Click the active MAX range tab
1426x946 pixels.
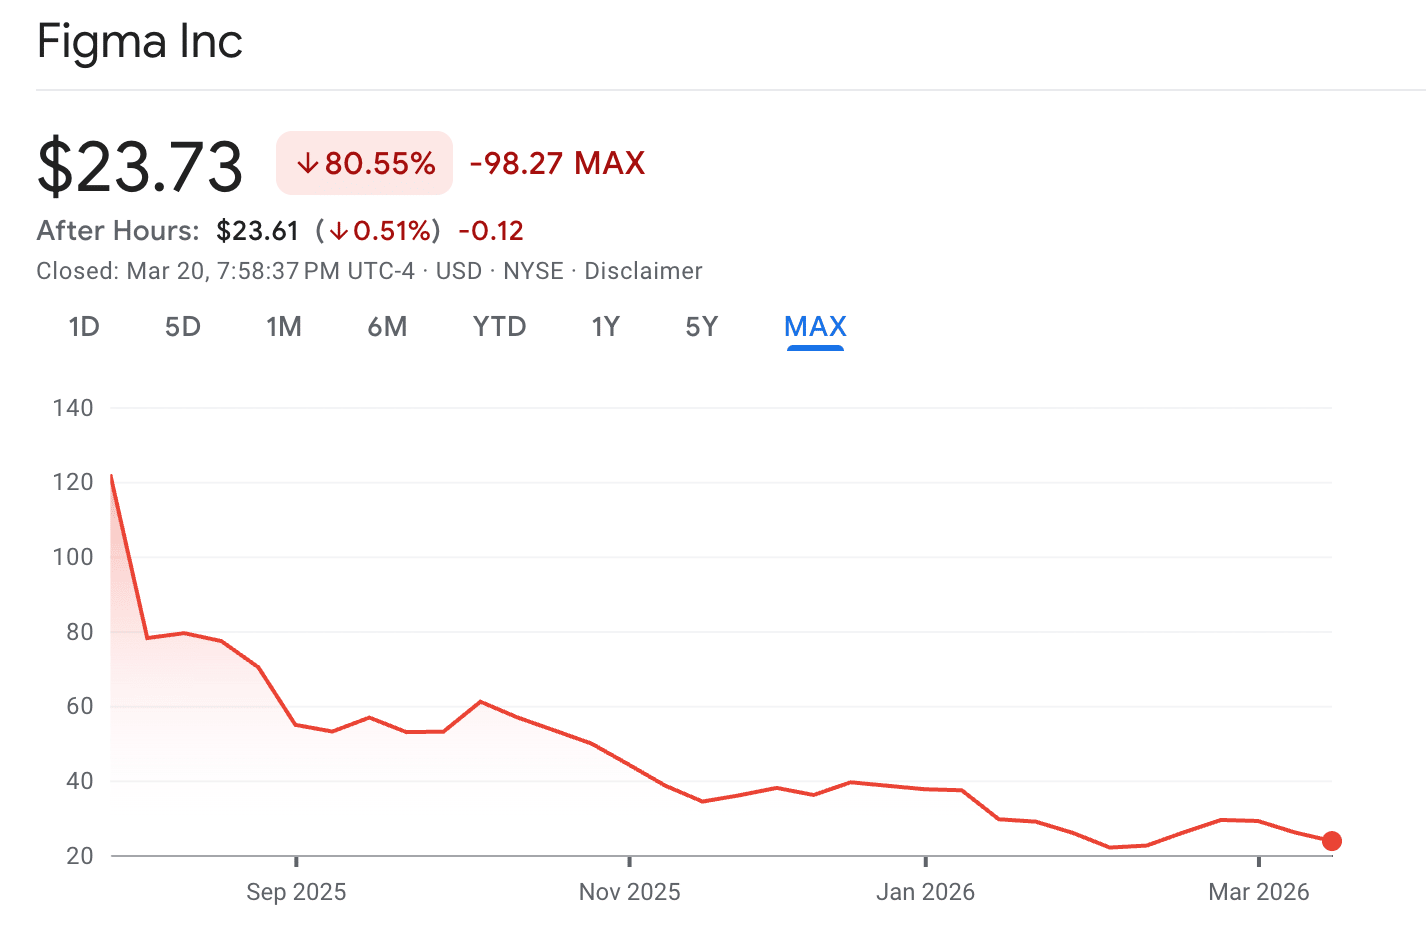pos(815,327)
